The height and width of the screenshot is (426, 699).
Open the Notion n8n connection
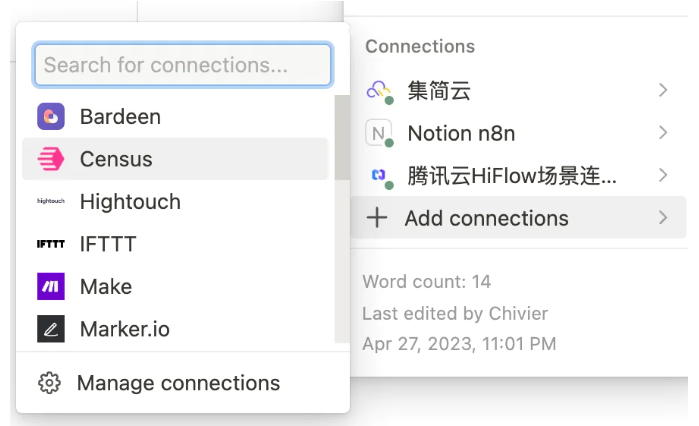point(518,133)
